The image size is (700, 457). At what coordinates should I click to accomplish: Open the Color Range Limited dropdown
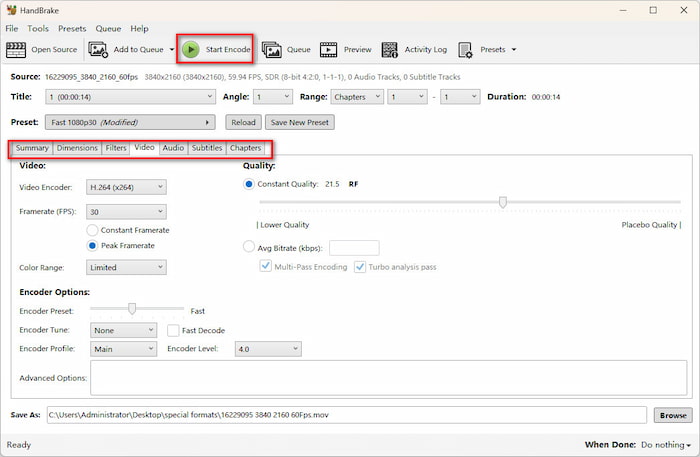coord(126,267)
